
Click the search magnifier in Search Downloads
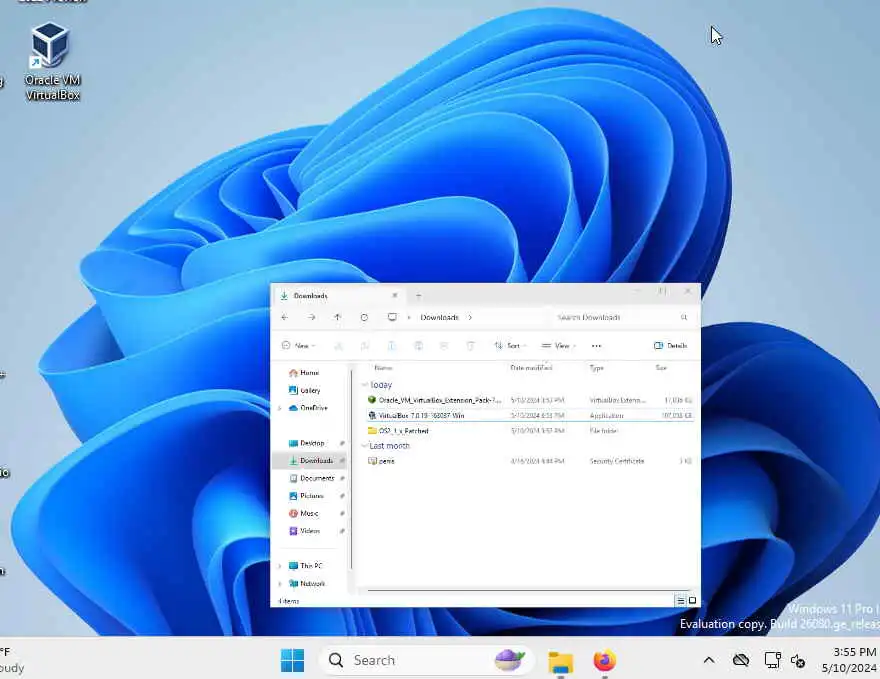click(x=684, y=317)
